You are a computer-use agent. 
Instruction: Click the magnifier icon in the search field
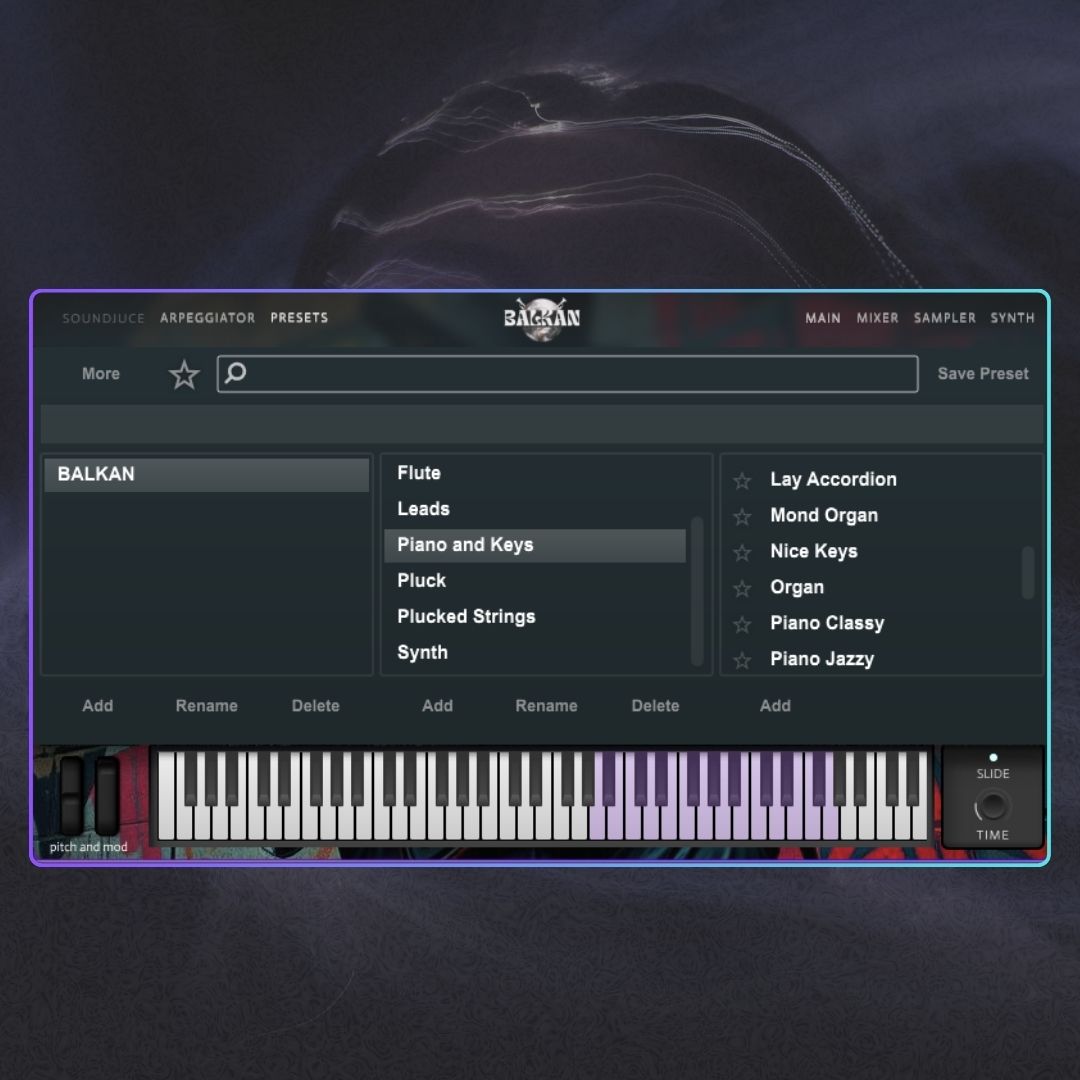(236, 374)
